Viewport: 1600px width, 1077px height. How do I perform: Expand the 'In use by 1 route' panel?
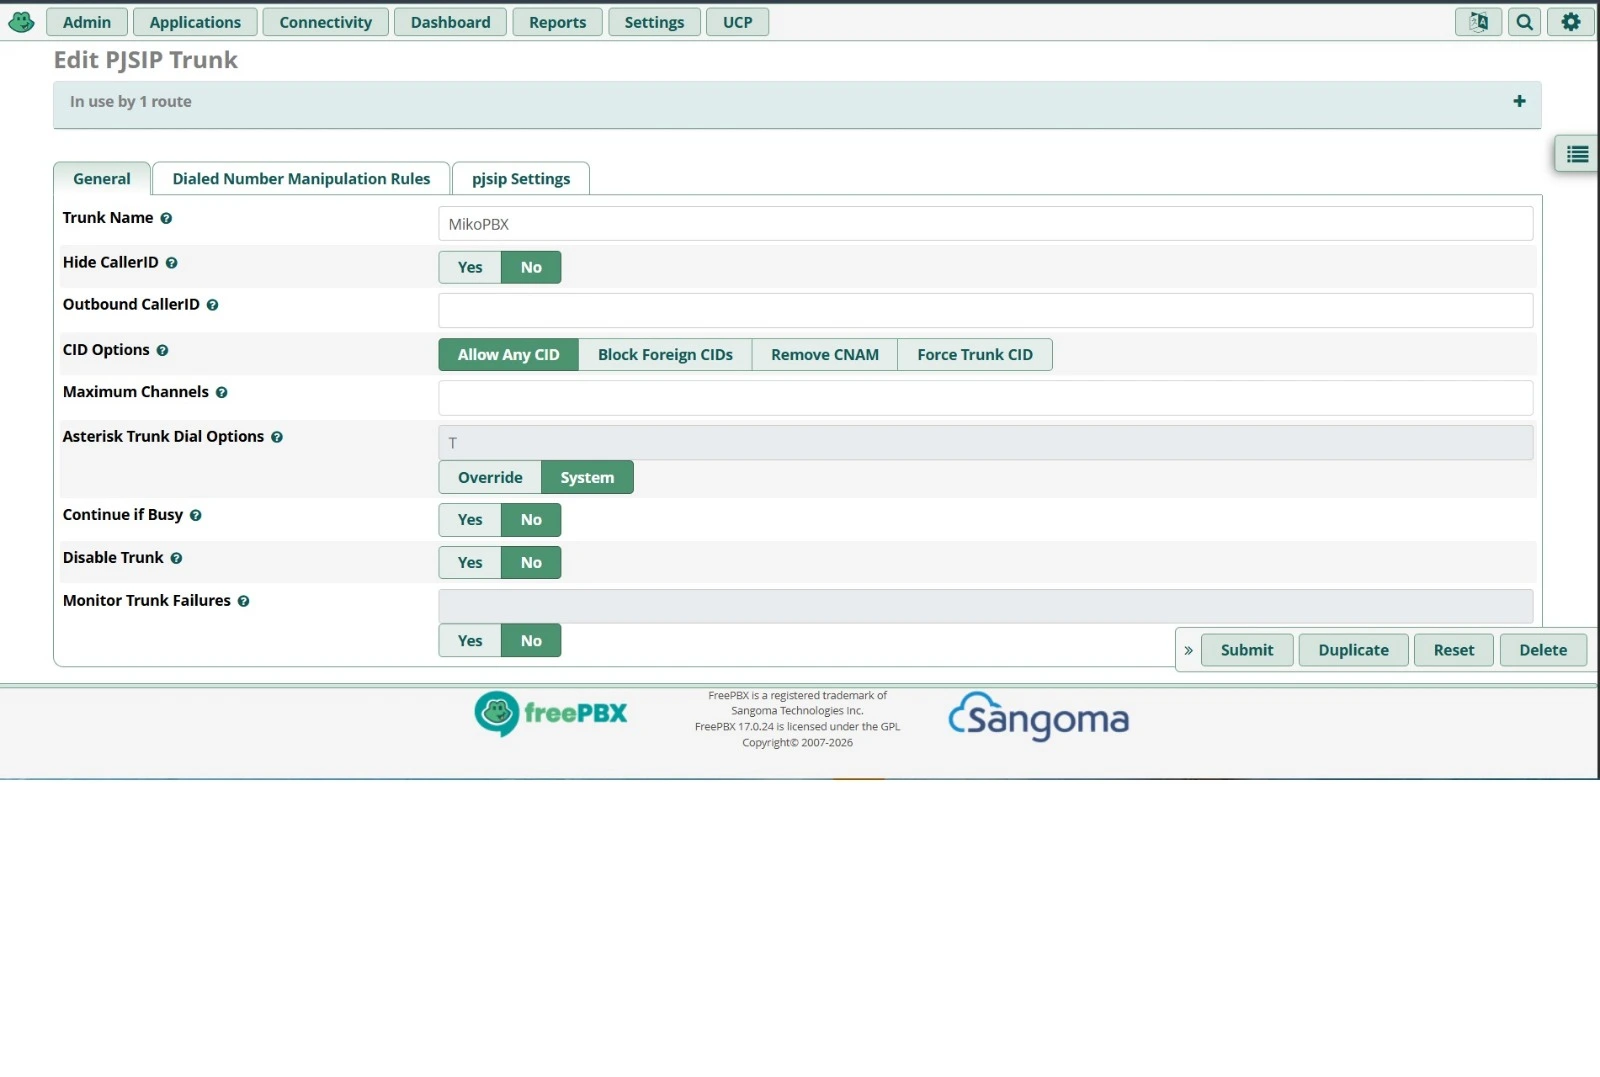pyautogui.click(x=1519, y=101)
